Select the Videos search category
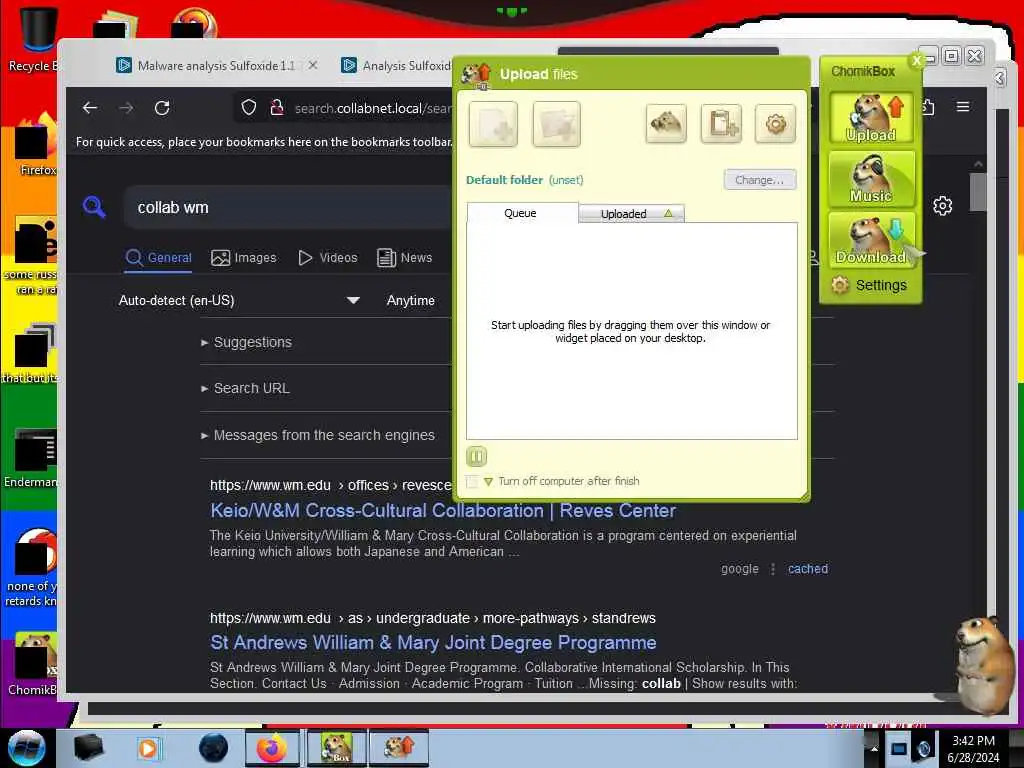Screen dimensions: 1024x768 [x=328, y=258]
